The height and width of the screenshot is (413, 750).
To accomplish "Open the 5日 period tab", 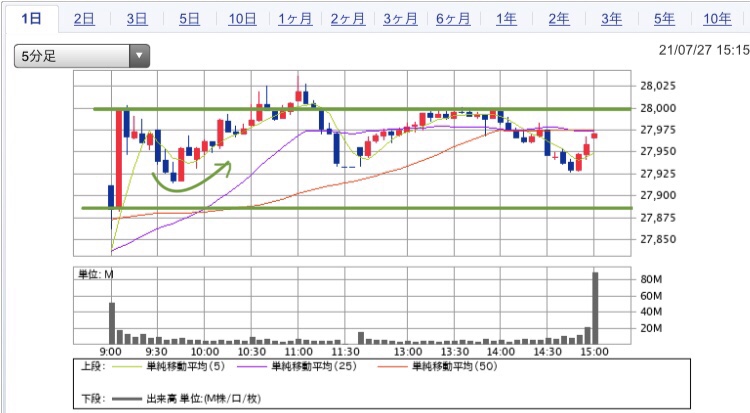I will click(189, 19).
